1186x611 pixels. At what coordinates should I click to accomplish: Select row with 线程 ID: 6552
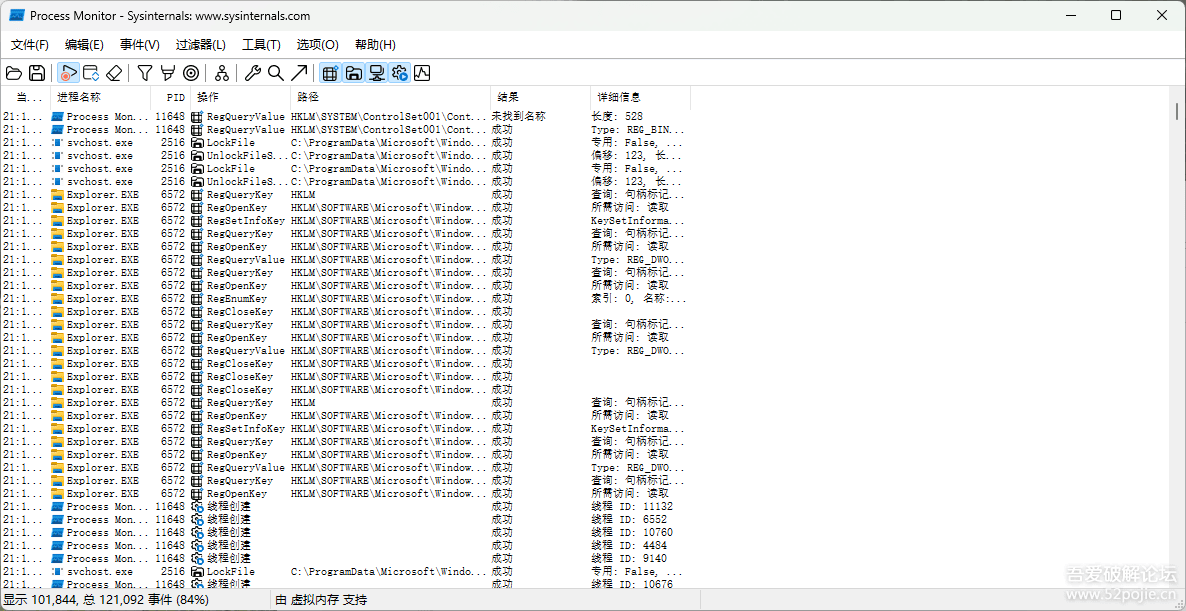345,520
